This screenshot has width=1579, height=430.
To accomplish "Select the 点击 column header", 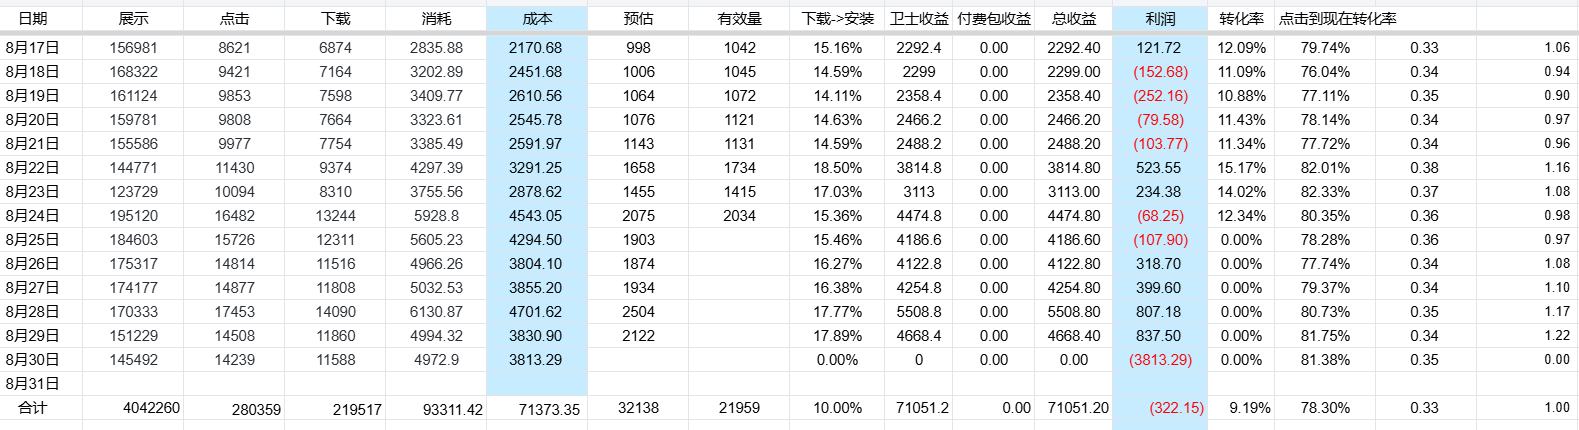I will [234, 18].
